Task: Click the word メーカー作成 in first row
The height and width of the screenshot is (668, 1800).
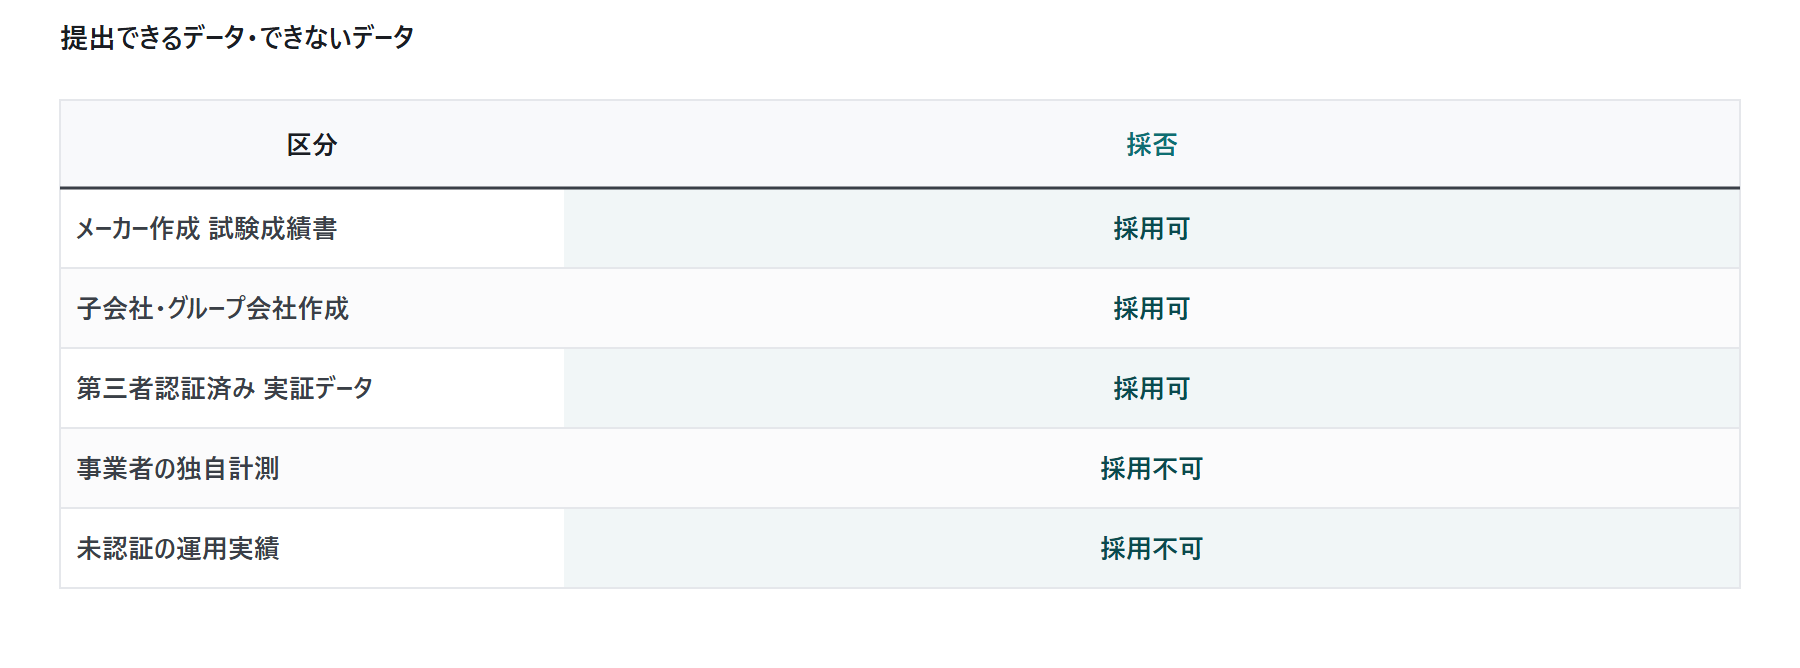Action: click(x=138, y=229)
